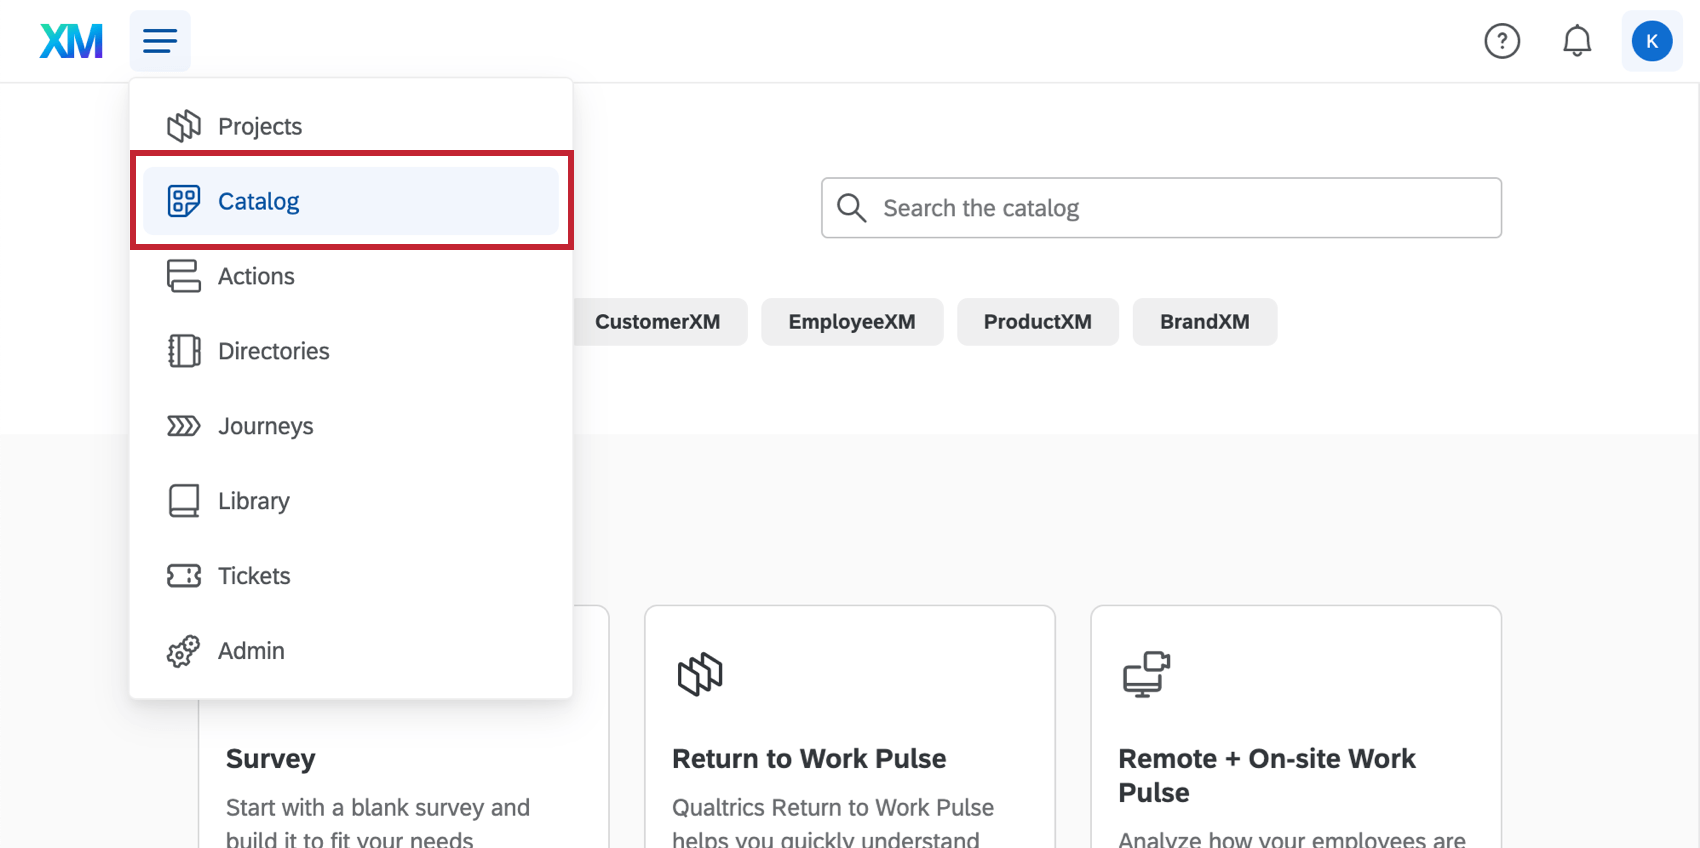
Task: Open Actions from the menu
Action: (351, 276)
